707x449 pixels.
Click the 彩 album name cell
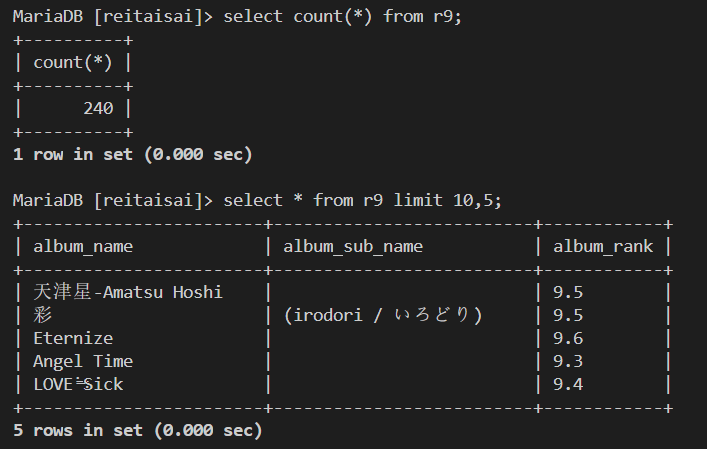pos(43,315)
